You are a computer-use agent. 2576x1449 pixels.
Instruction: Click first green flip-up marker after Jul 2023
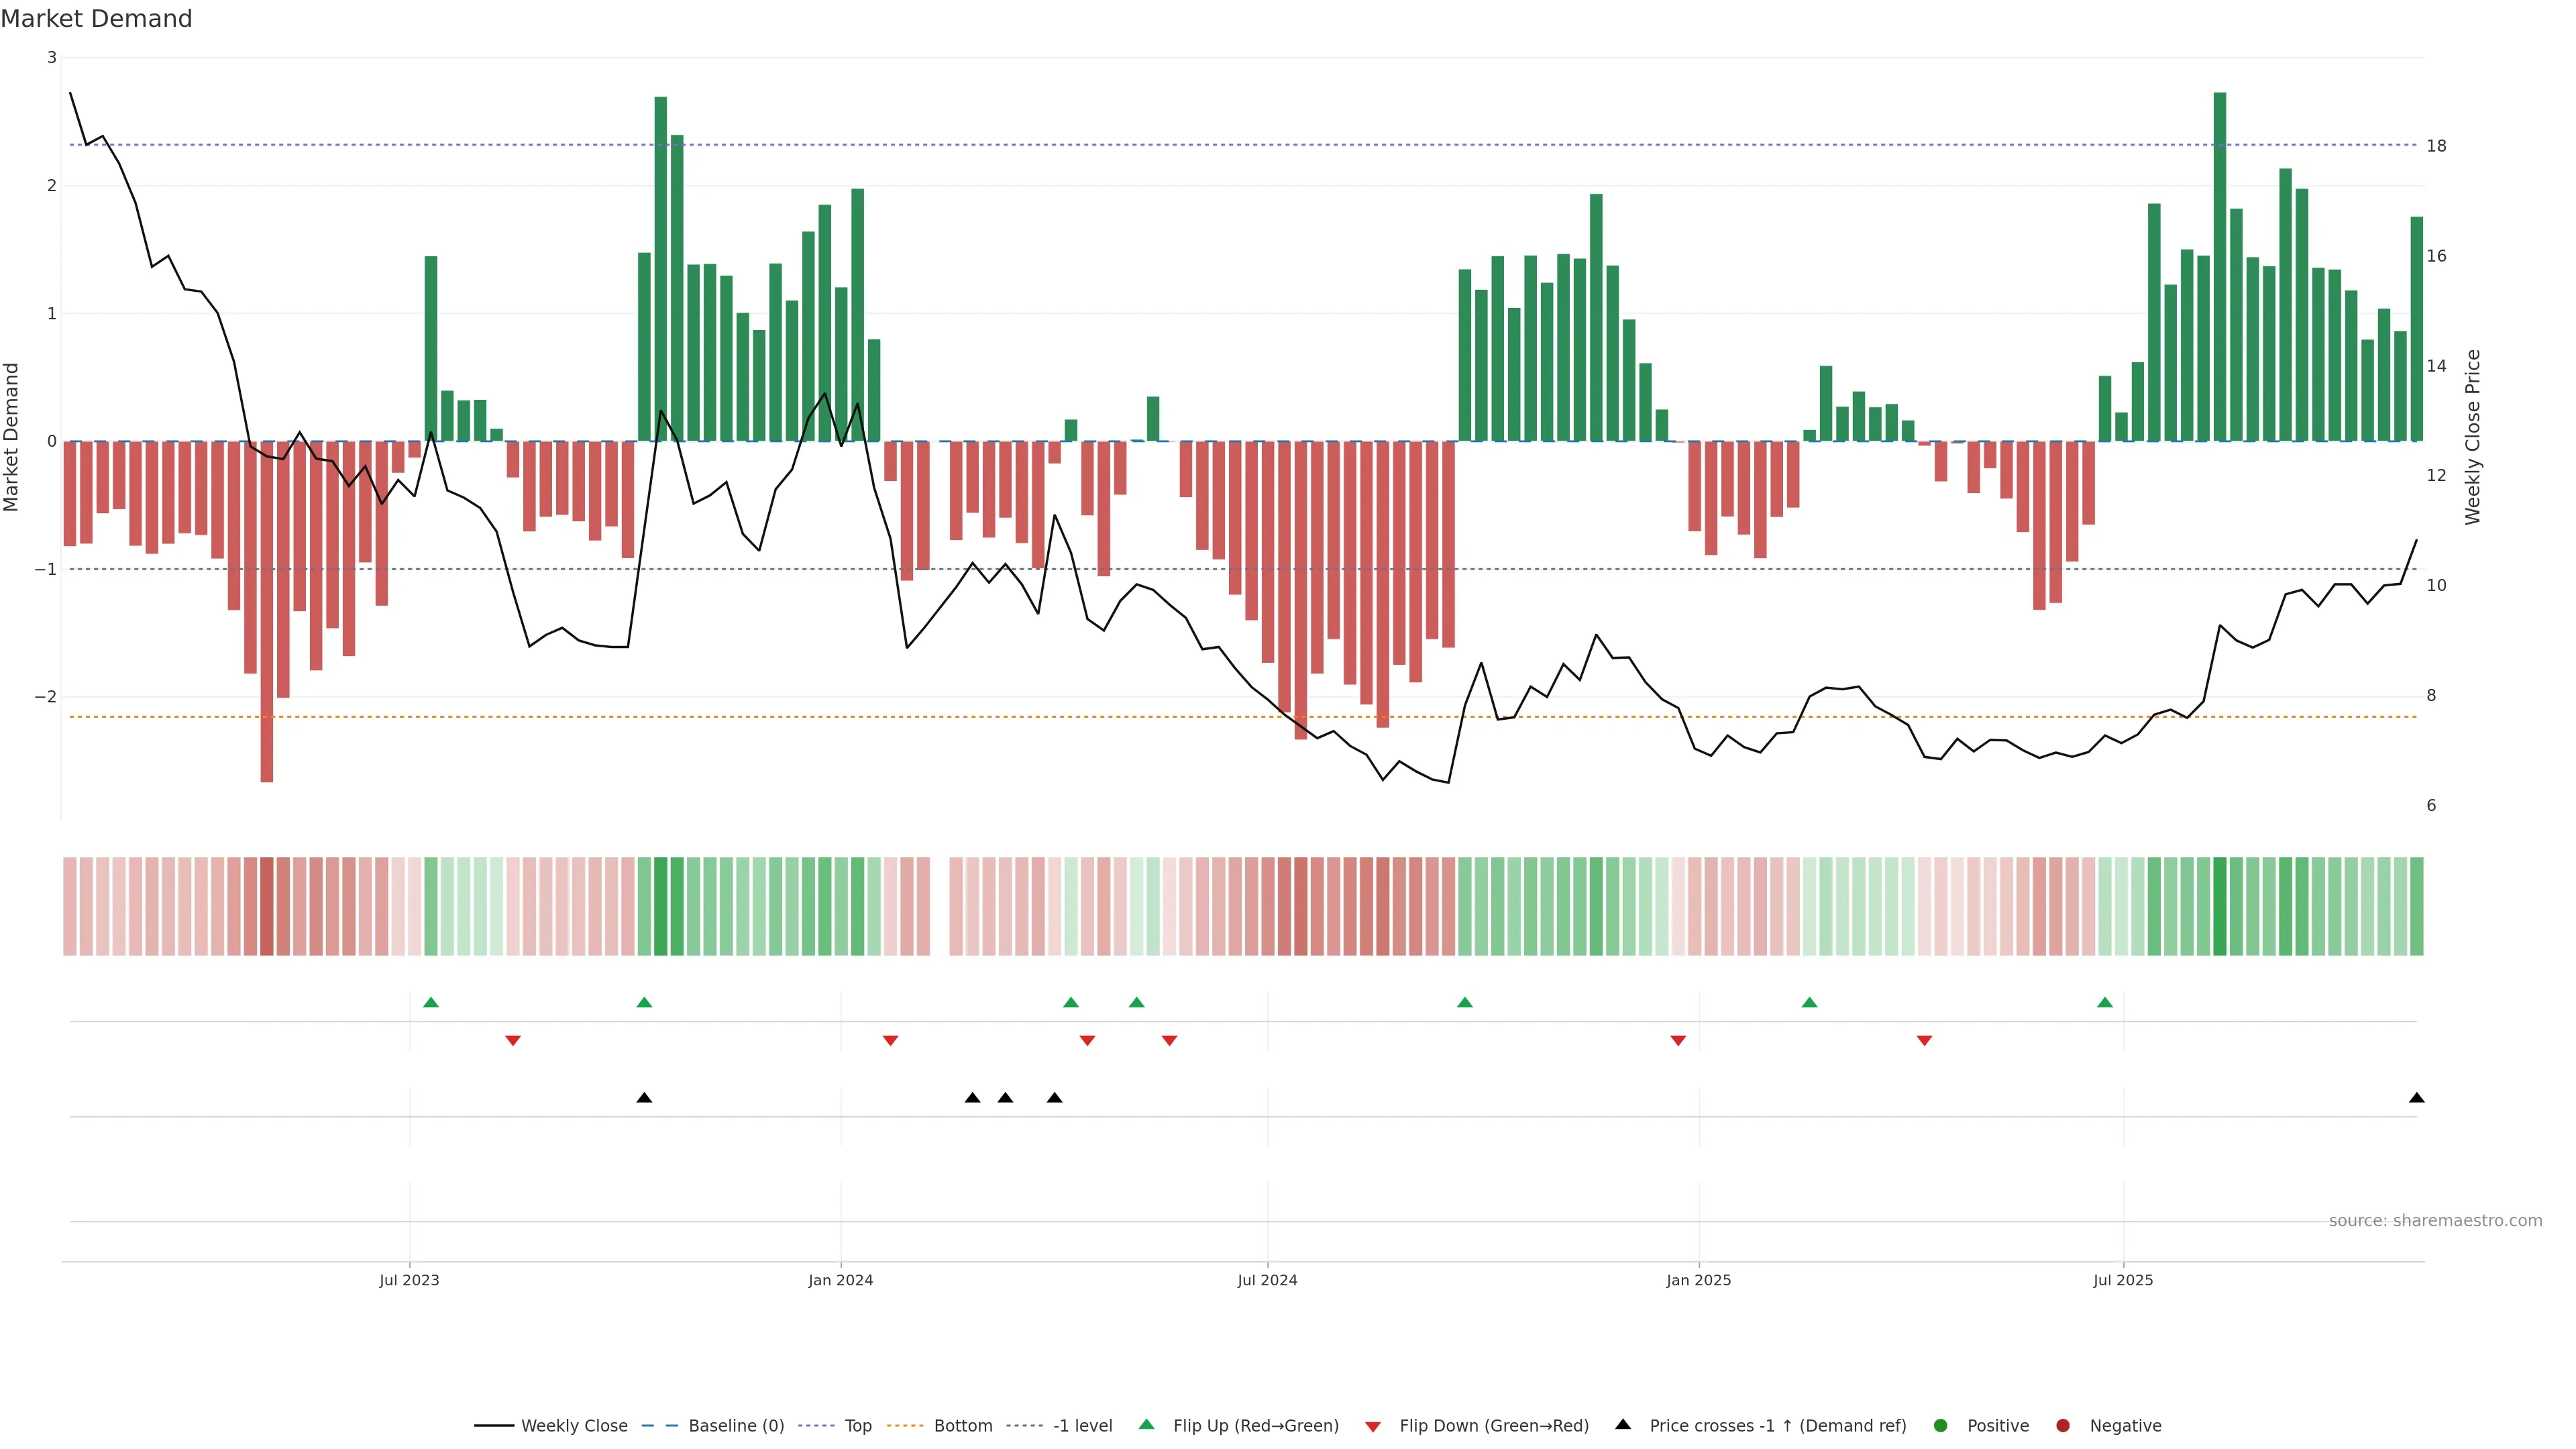[x=431, y=1002]
